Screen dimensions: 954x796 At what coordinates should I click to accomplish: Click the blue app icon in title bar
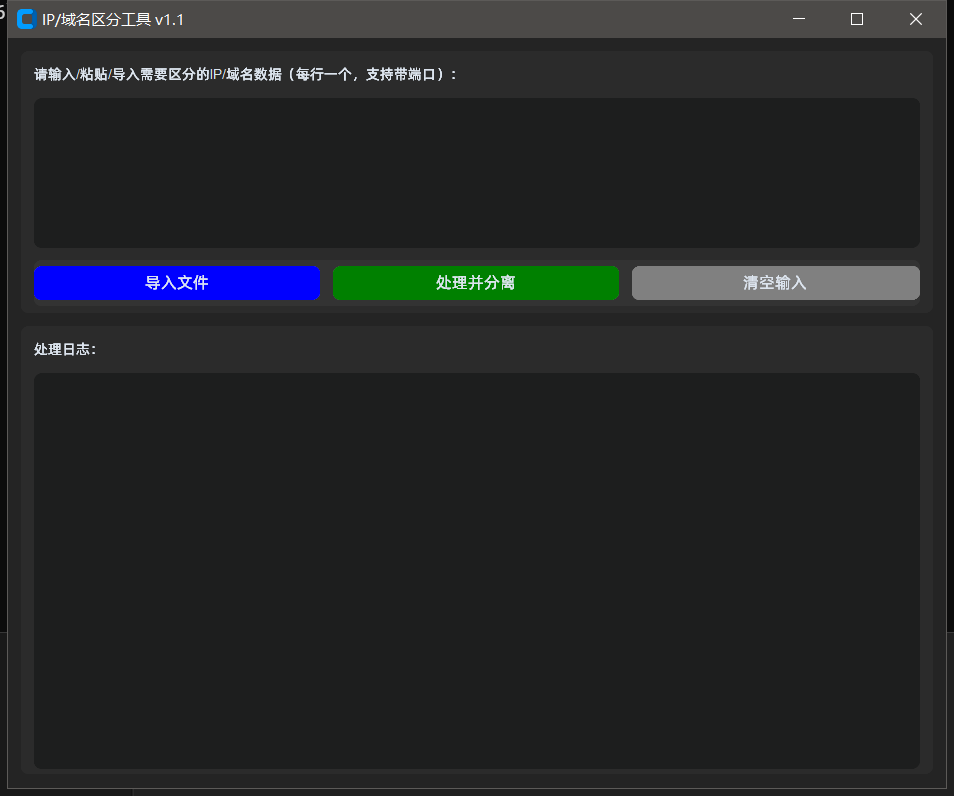click(25, 20)
